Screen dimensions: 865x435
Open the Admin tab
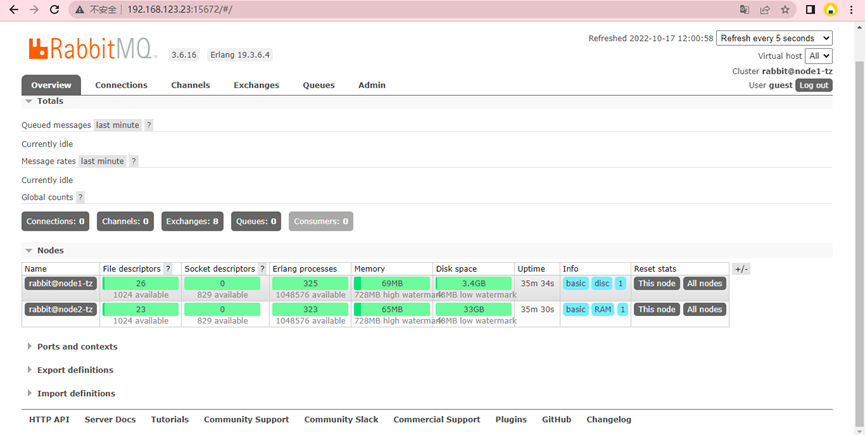pyautogui.click(x=372, y=85)
